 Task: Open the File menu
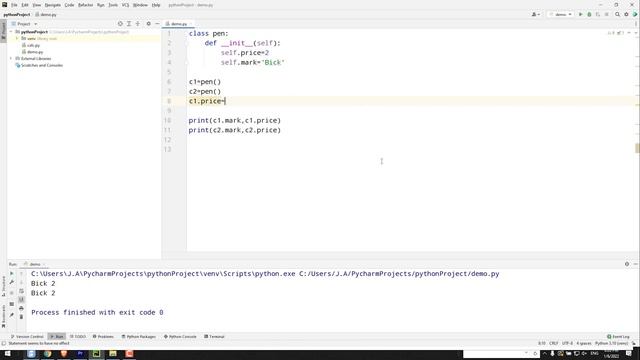(x=14, y=5)
